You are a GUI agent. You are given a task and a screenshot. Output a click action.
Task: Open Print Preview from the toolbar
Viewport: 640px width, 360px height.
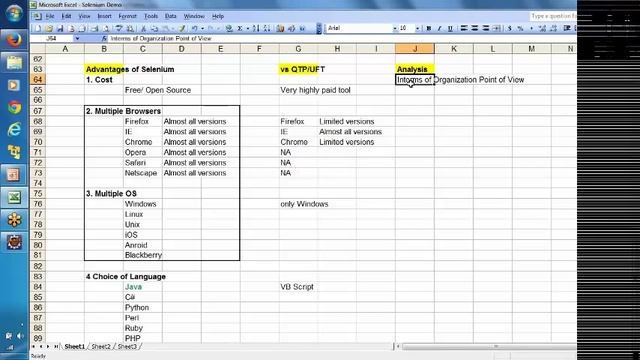[105, 28]
